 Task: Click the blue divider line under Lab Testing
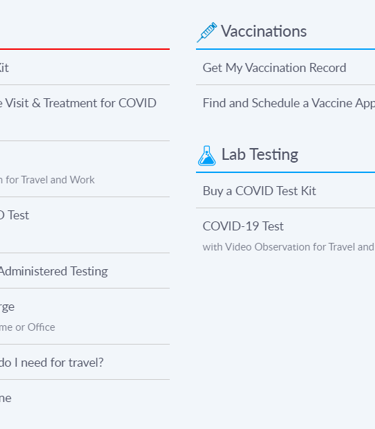coord(285,172)
